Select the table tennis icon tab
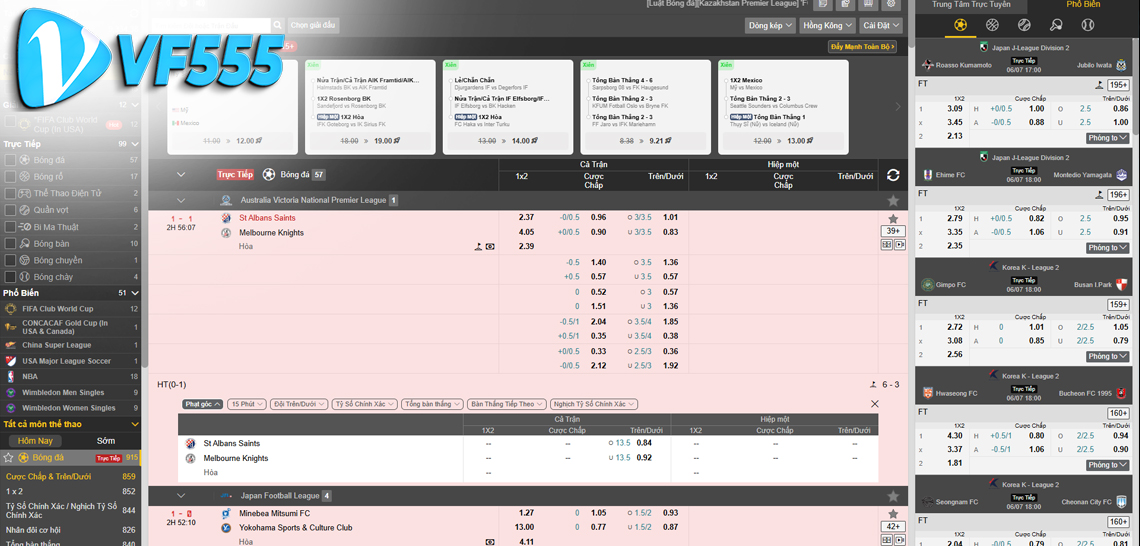Viewport: 1140px width, 546px height. click(1056, 25)
